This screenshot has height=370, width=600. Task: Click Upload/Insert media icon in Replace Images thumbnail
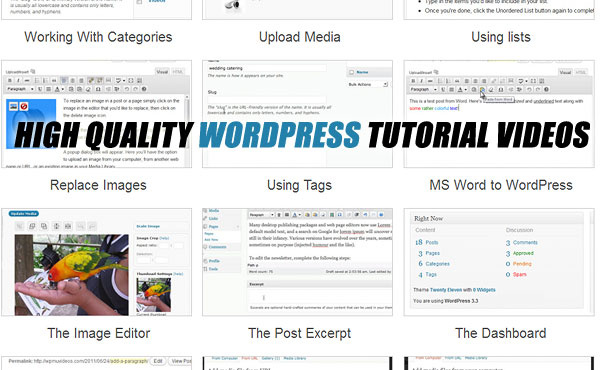click(x=33, y=72)
